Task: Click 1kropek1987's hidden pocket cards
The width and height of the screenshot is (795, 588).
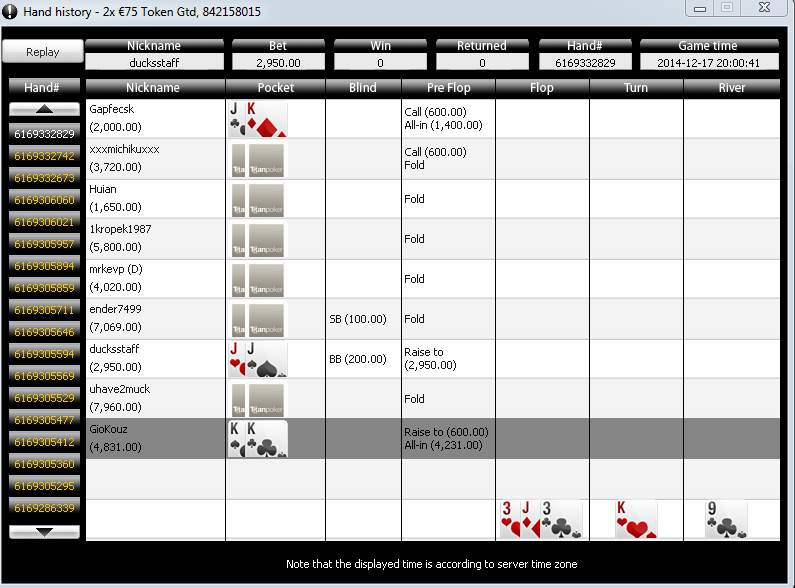Action: pos(258,239)
